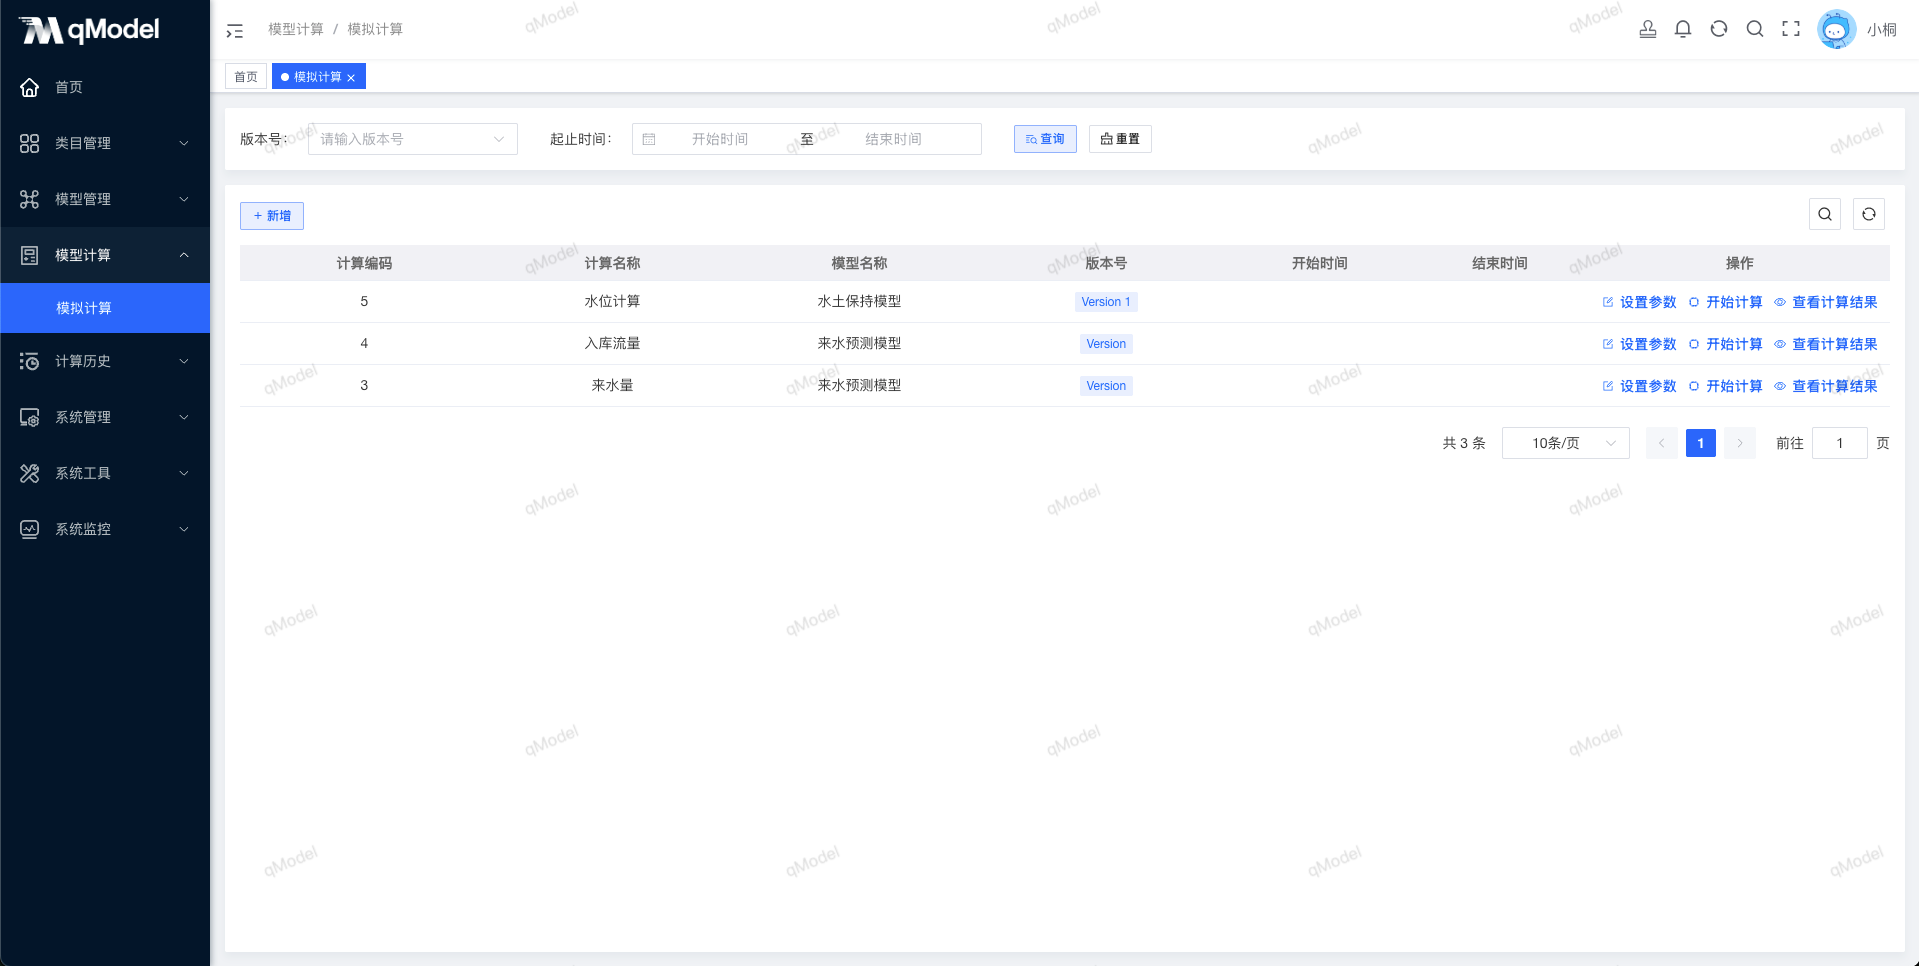Click the 模型计算 sidebar icon
1919x966 pixels.
tap(30, 255)
